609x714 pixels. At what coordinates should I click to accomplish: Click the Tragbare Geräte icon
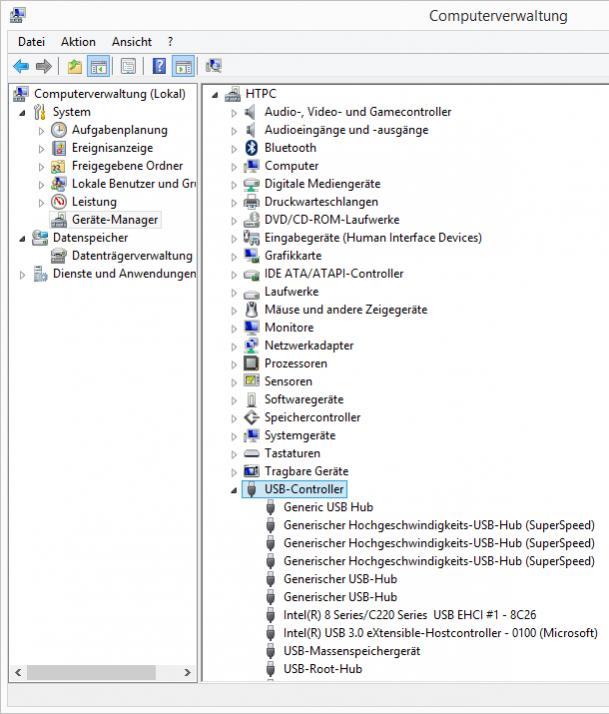point(251,471)
